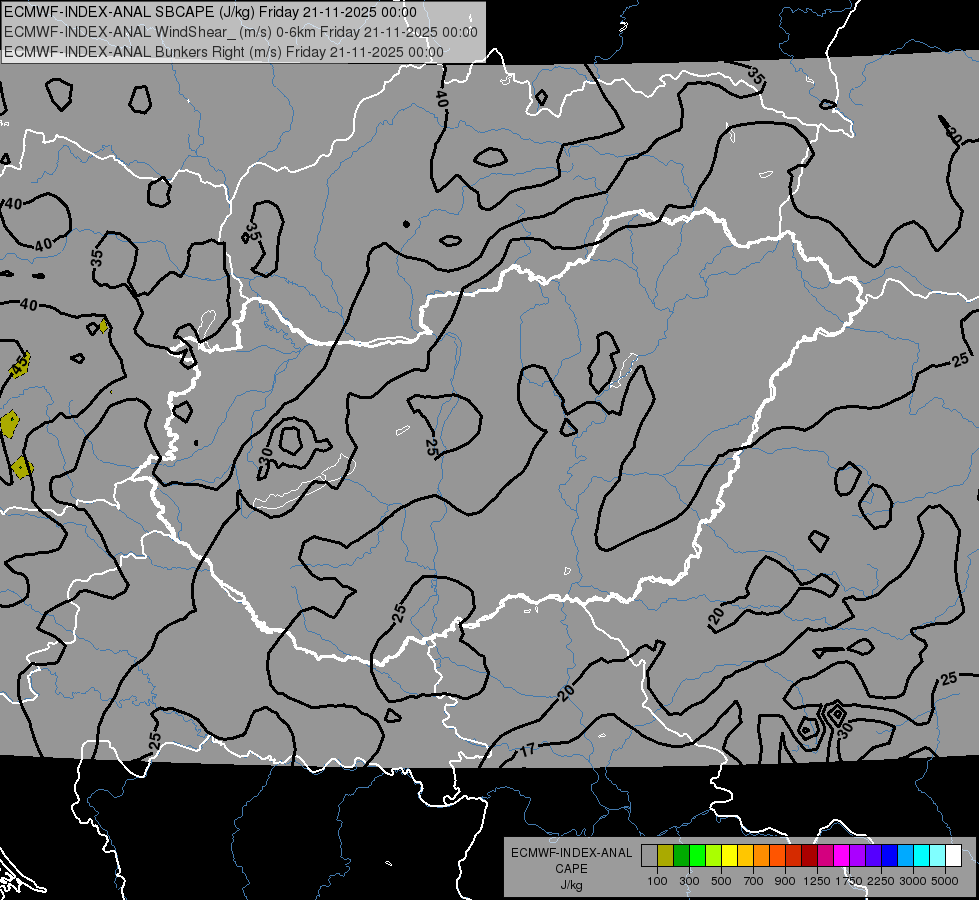Select the olive CAPE legend swatch
The height and width of the screenshot is (900, 979).
(666, 856)
